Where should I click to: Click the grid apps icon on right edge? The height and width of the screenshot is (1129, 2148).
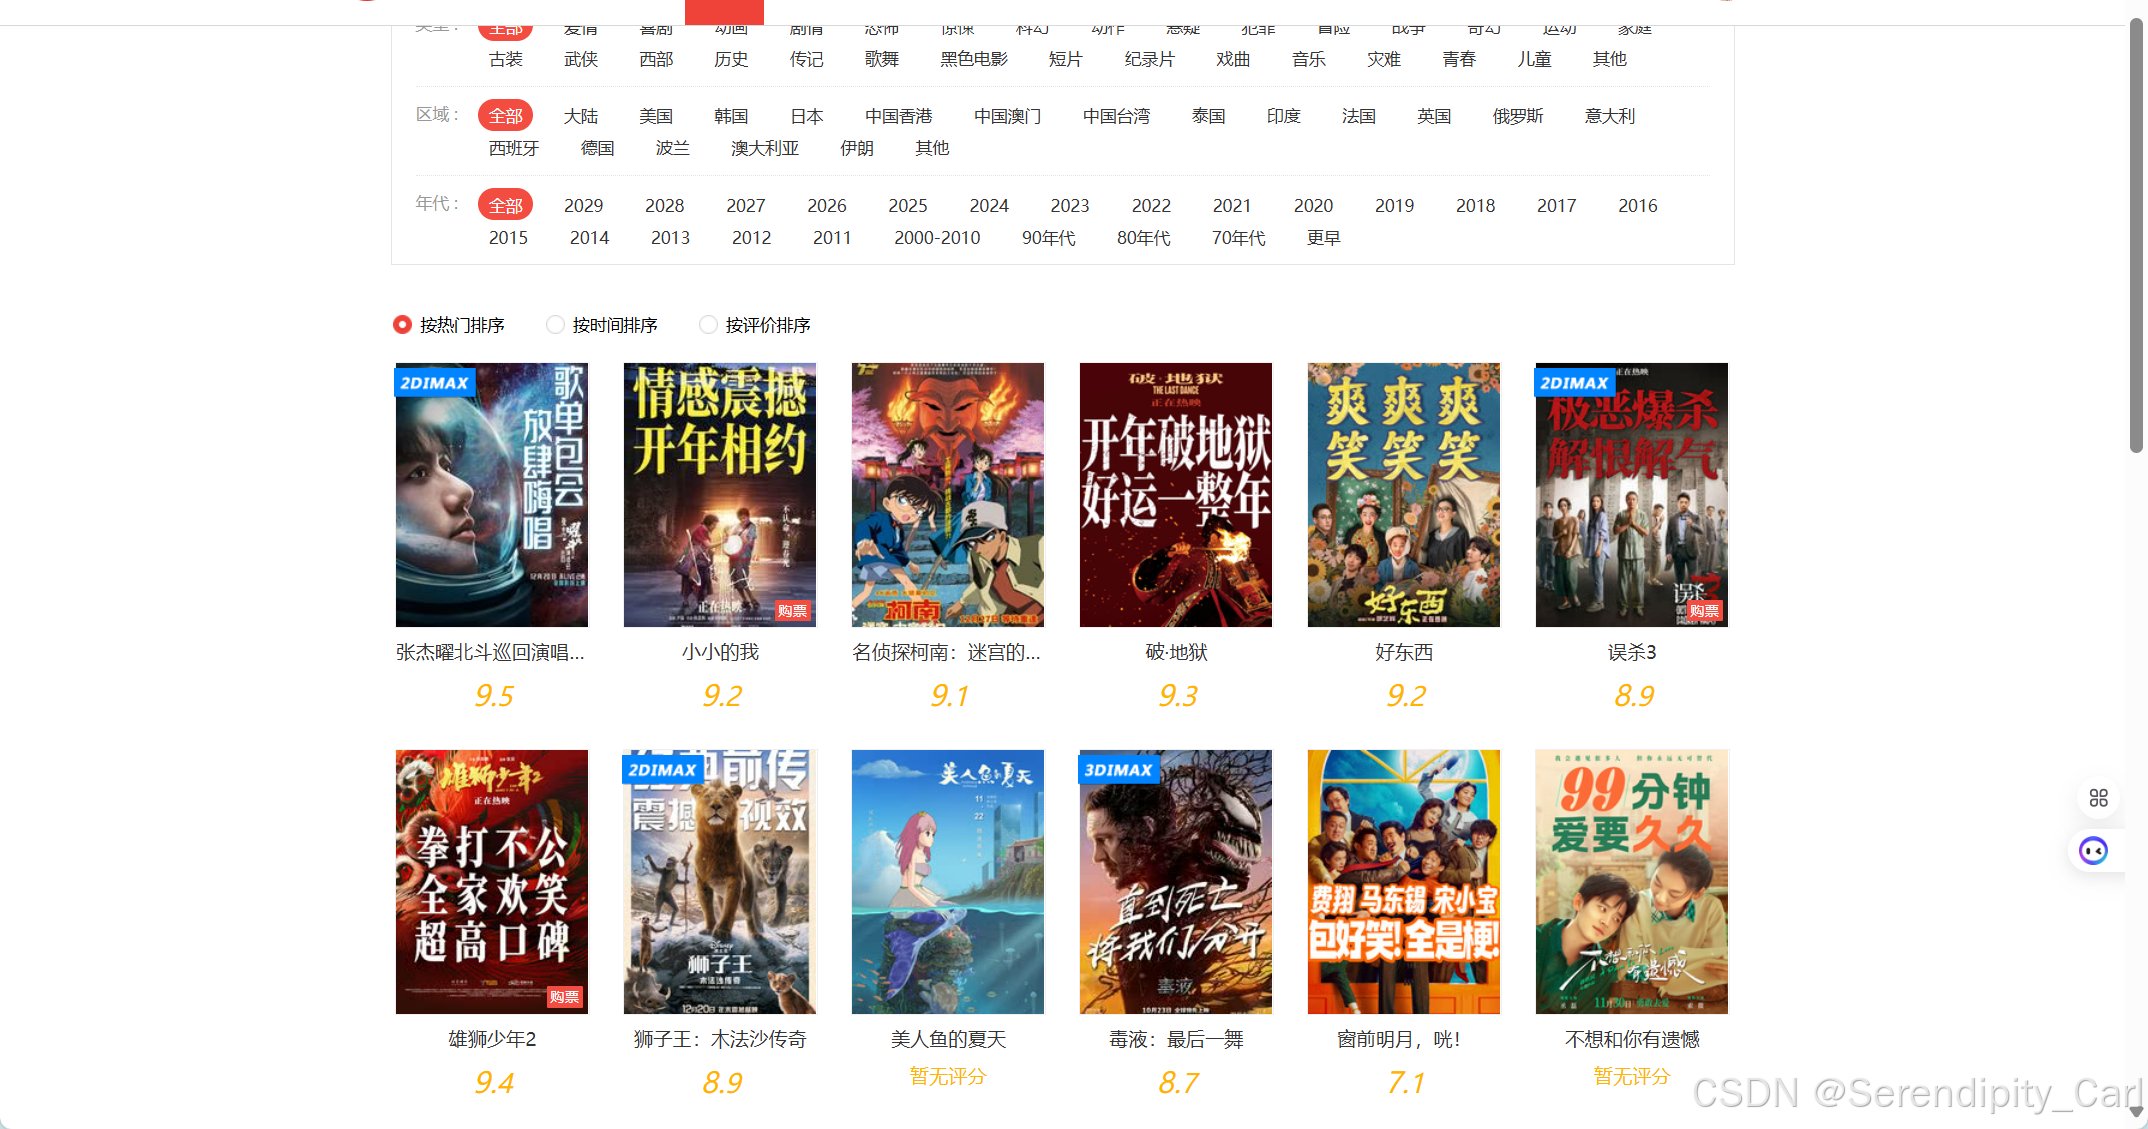tap(2098, 798)
